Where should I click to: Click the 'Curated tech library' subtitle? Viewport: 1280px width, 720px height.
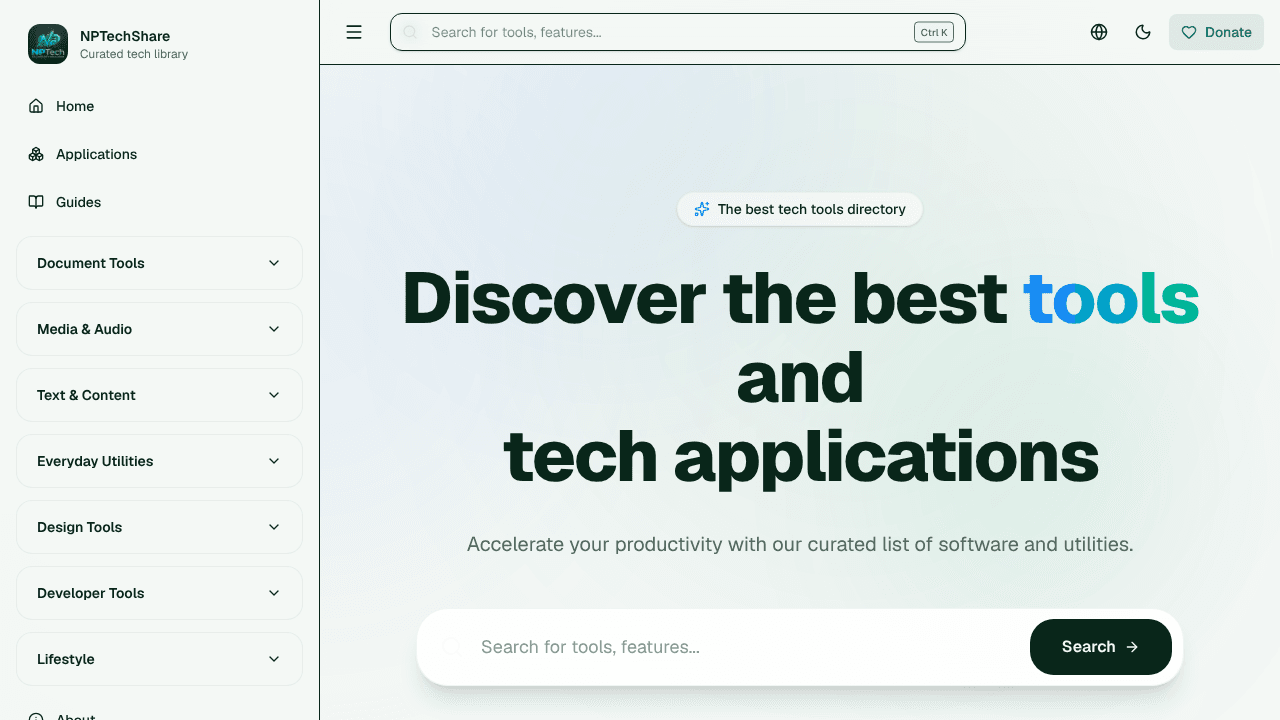[134, 54]
